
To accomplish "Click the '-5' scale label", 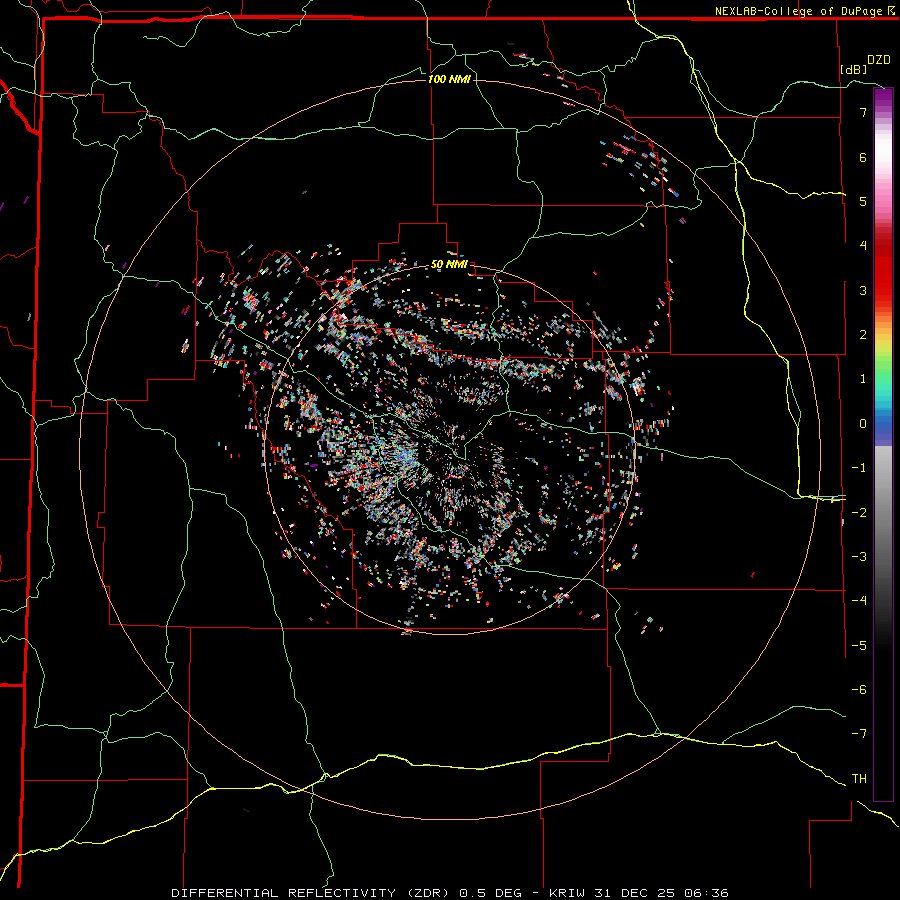I will coord(859,645).
